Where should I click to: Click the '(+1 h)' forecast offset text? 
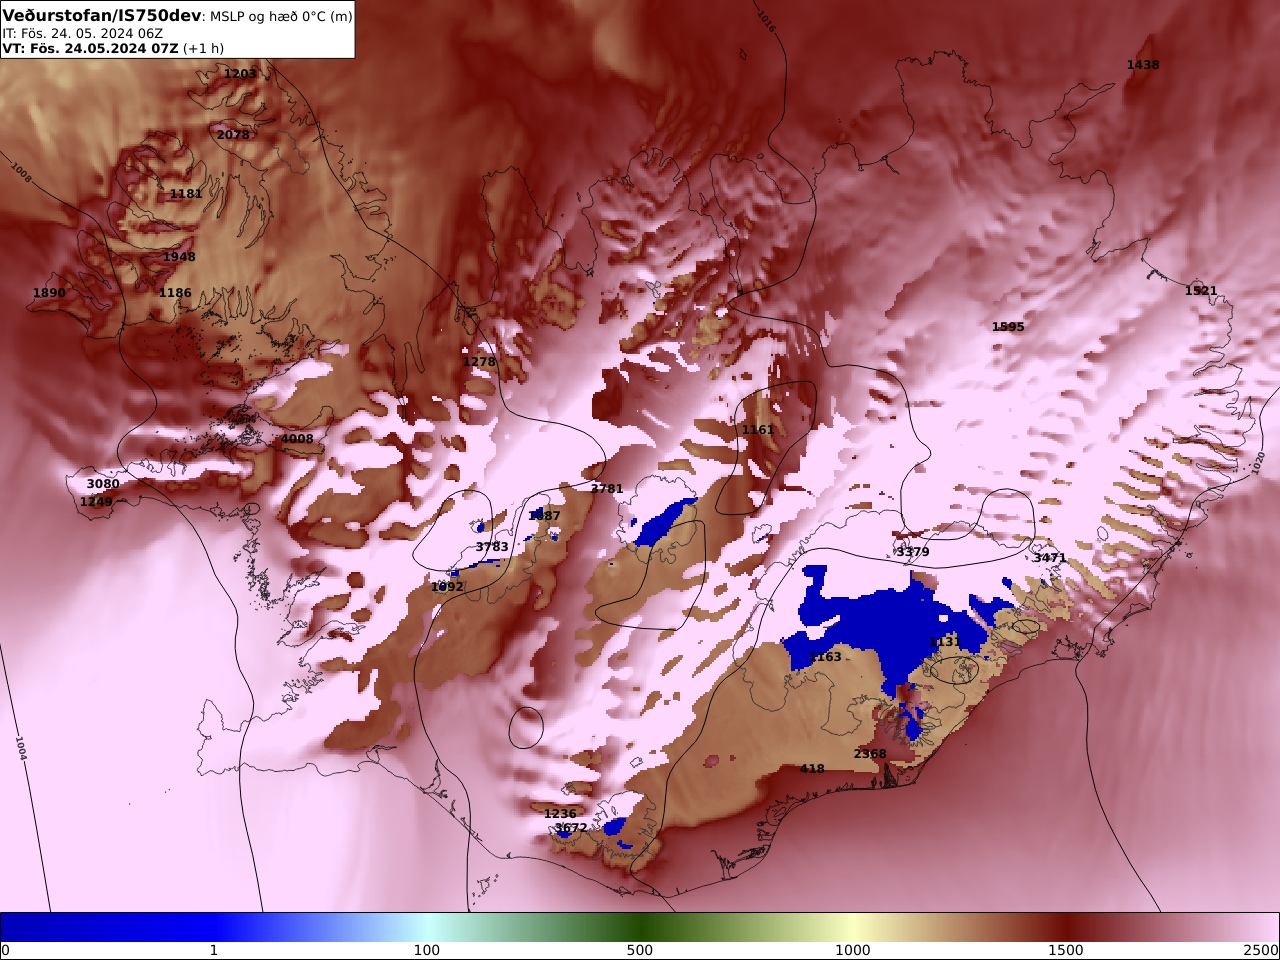[x=204, y=48]
